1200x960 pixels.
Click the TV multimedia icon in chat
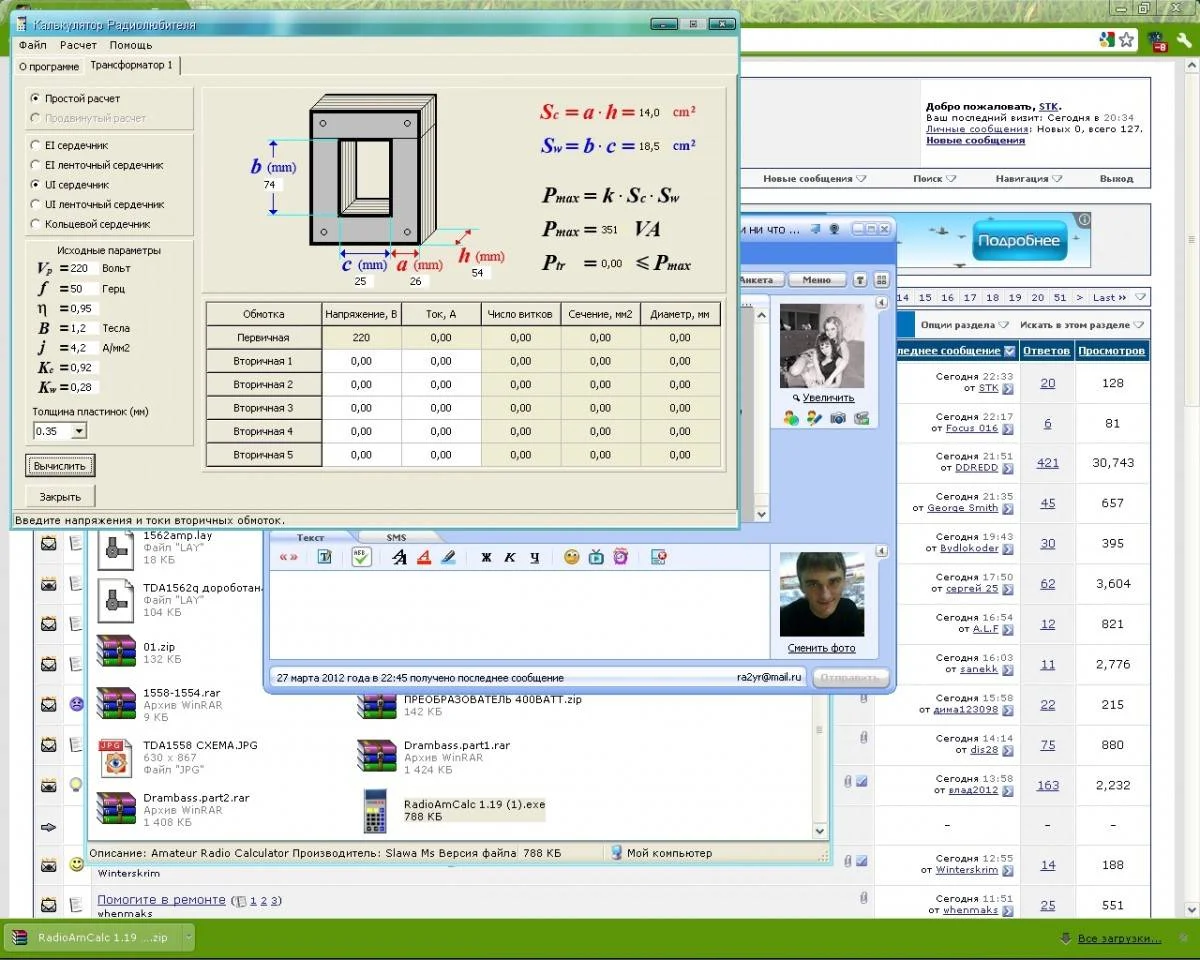pos(597,557)
